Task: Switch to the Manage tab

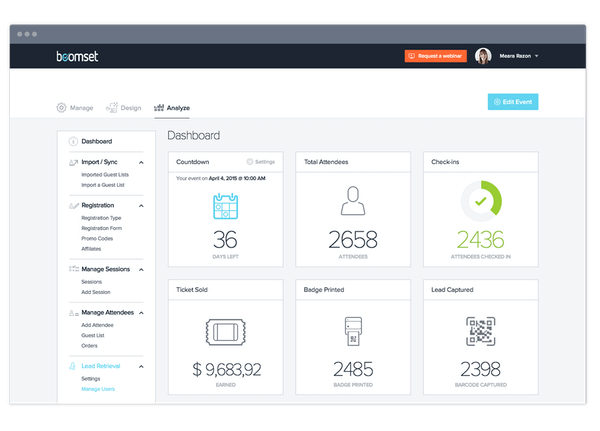Action: point(75,108)
